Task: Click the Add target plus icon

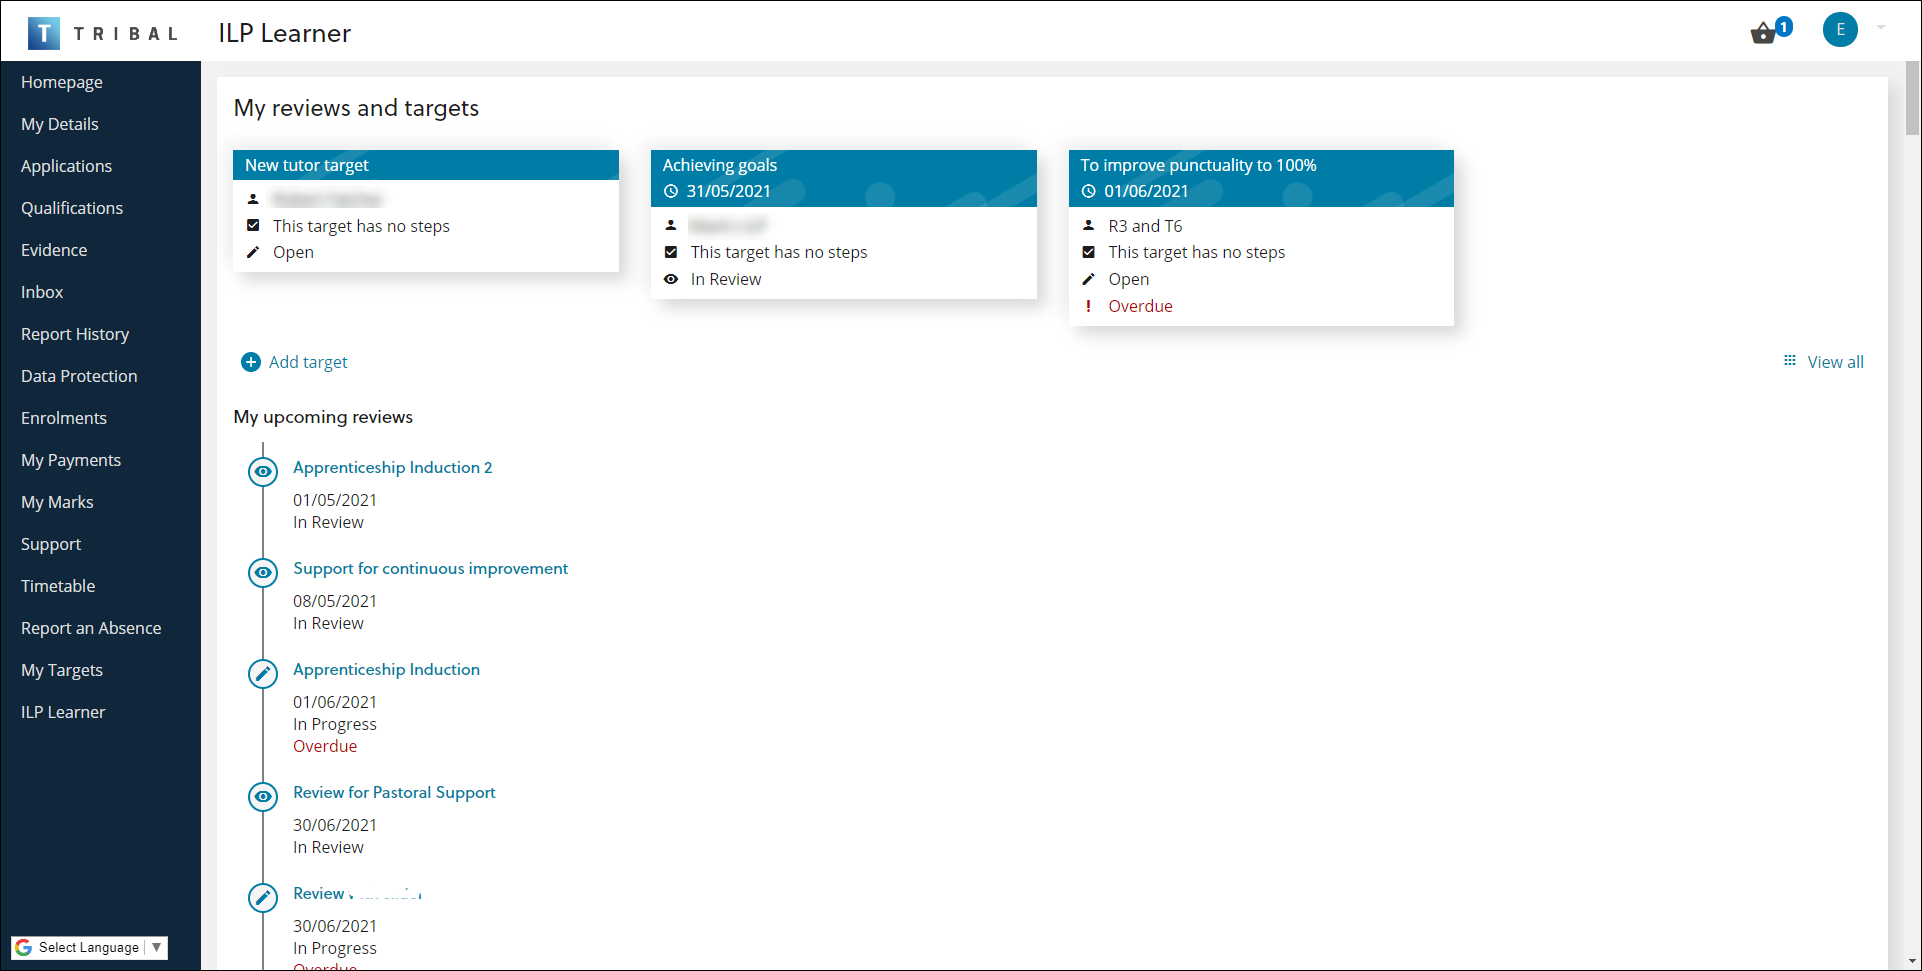Action: point(251,362)
